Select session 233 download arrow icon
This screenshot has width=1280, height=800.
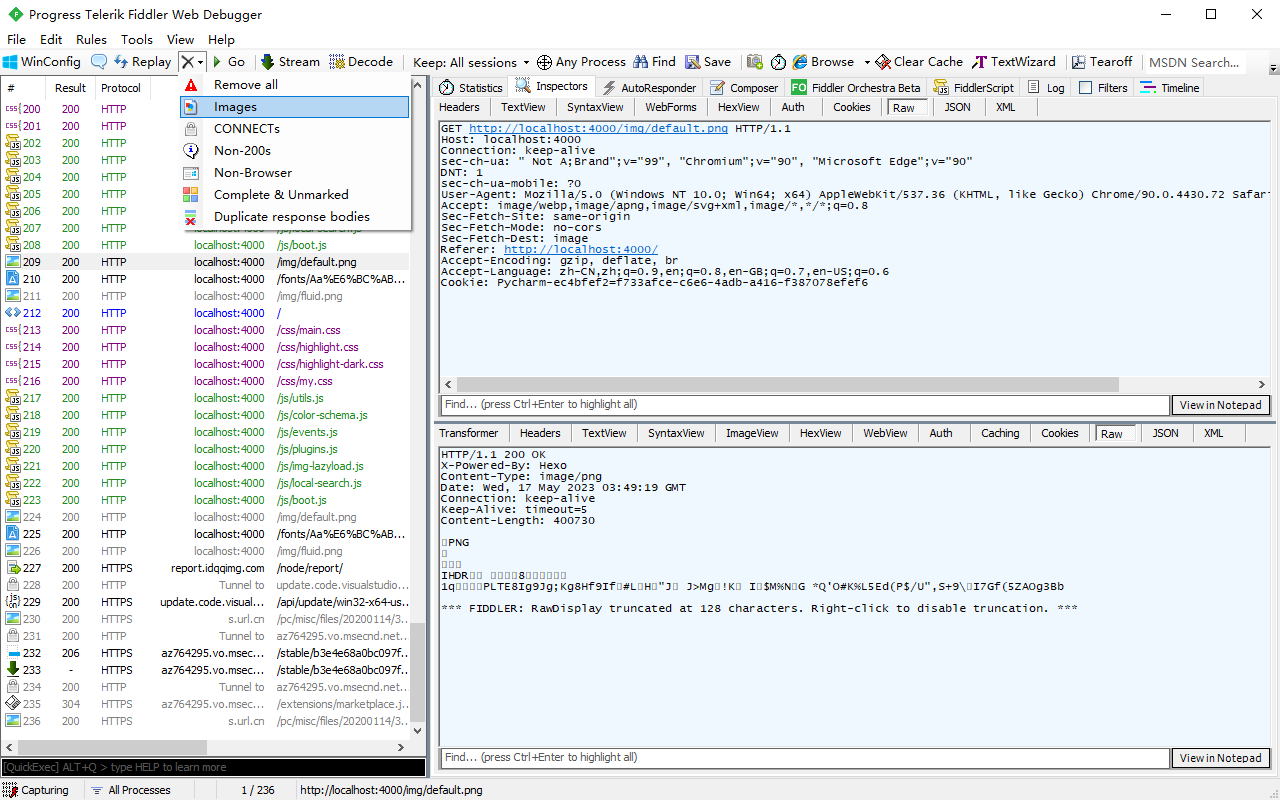point(13,669)
